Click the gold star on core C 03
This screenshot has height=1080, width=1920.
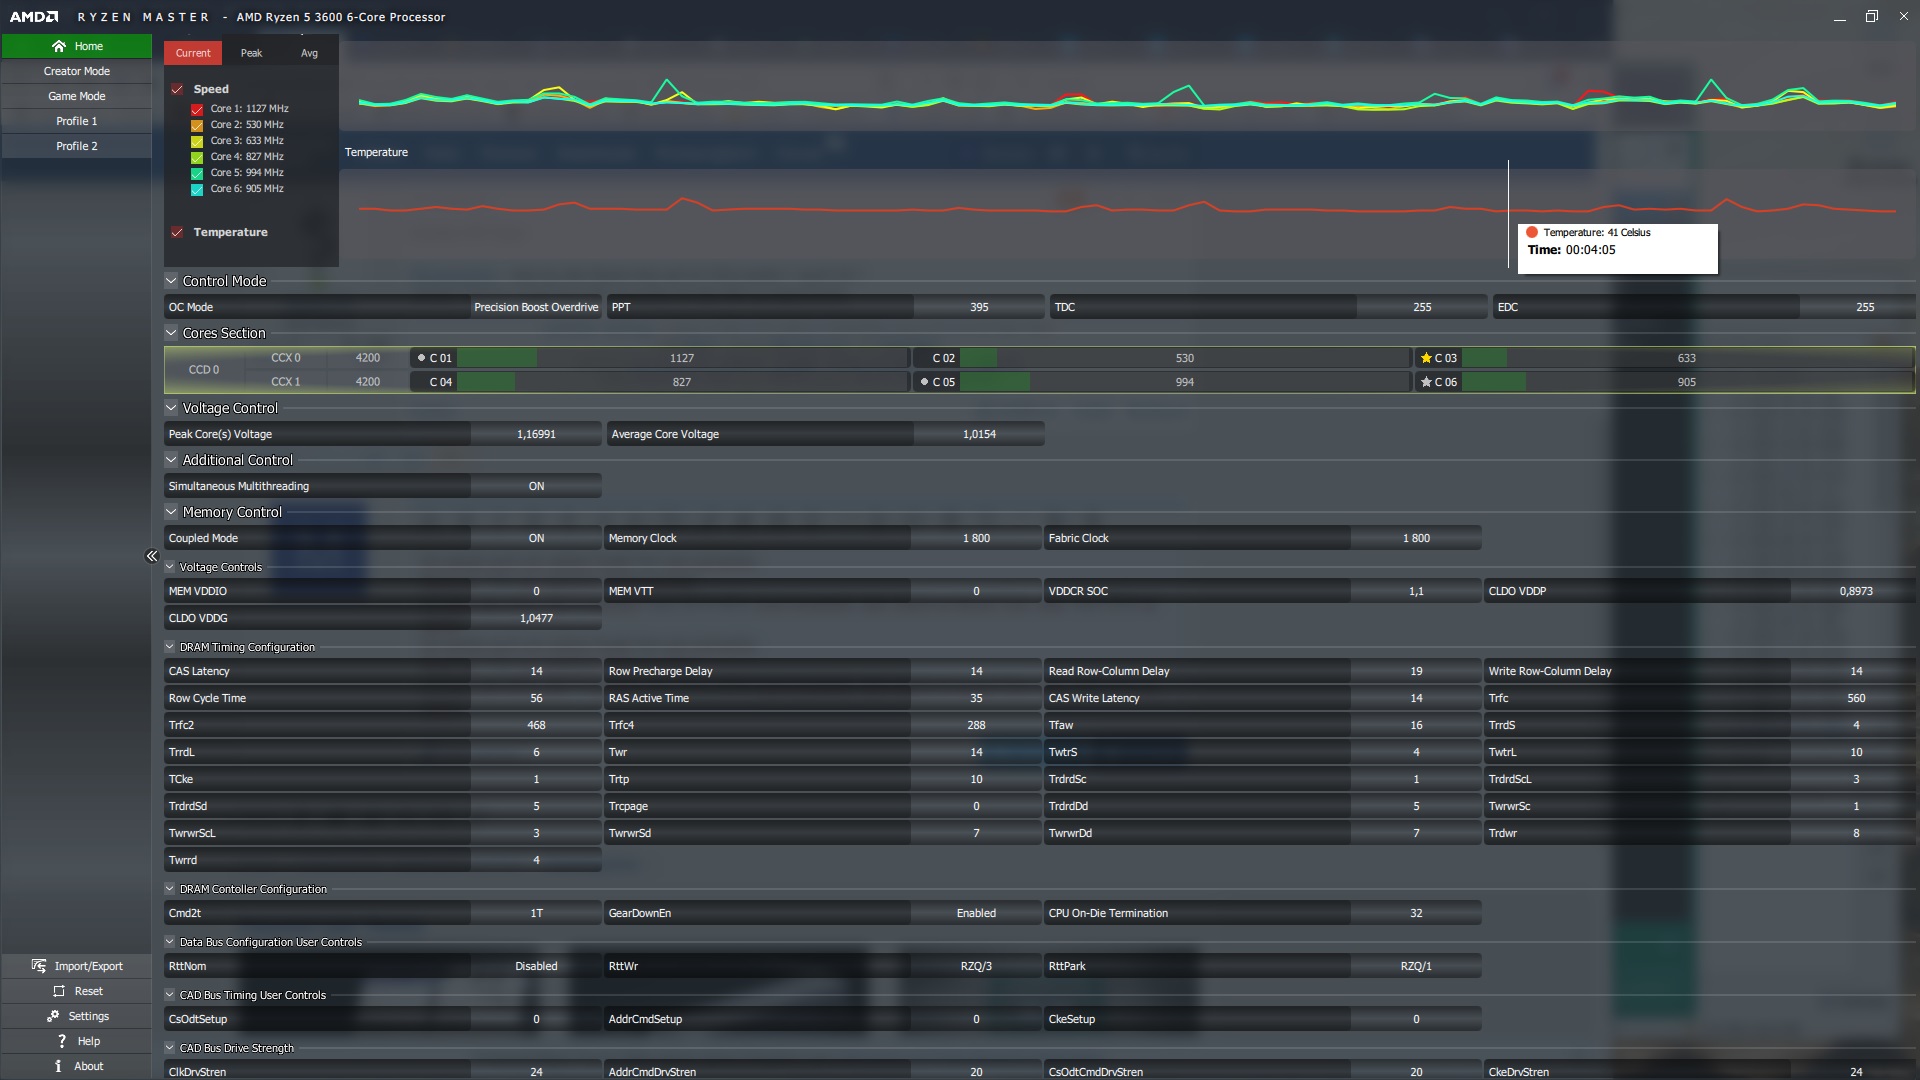[x=1426, y=358]
